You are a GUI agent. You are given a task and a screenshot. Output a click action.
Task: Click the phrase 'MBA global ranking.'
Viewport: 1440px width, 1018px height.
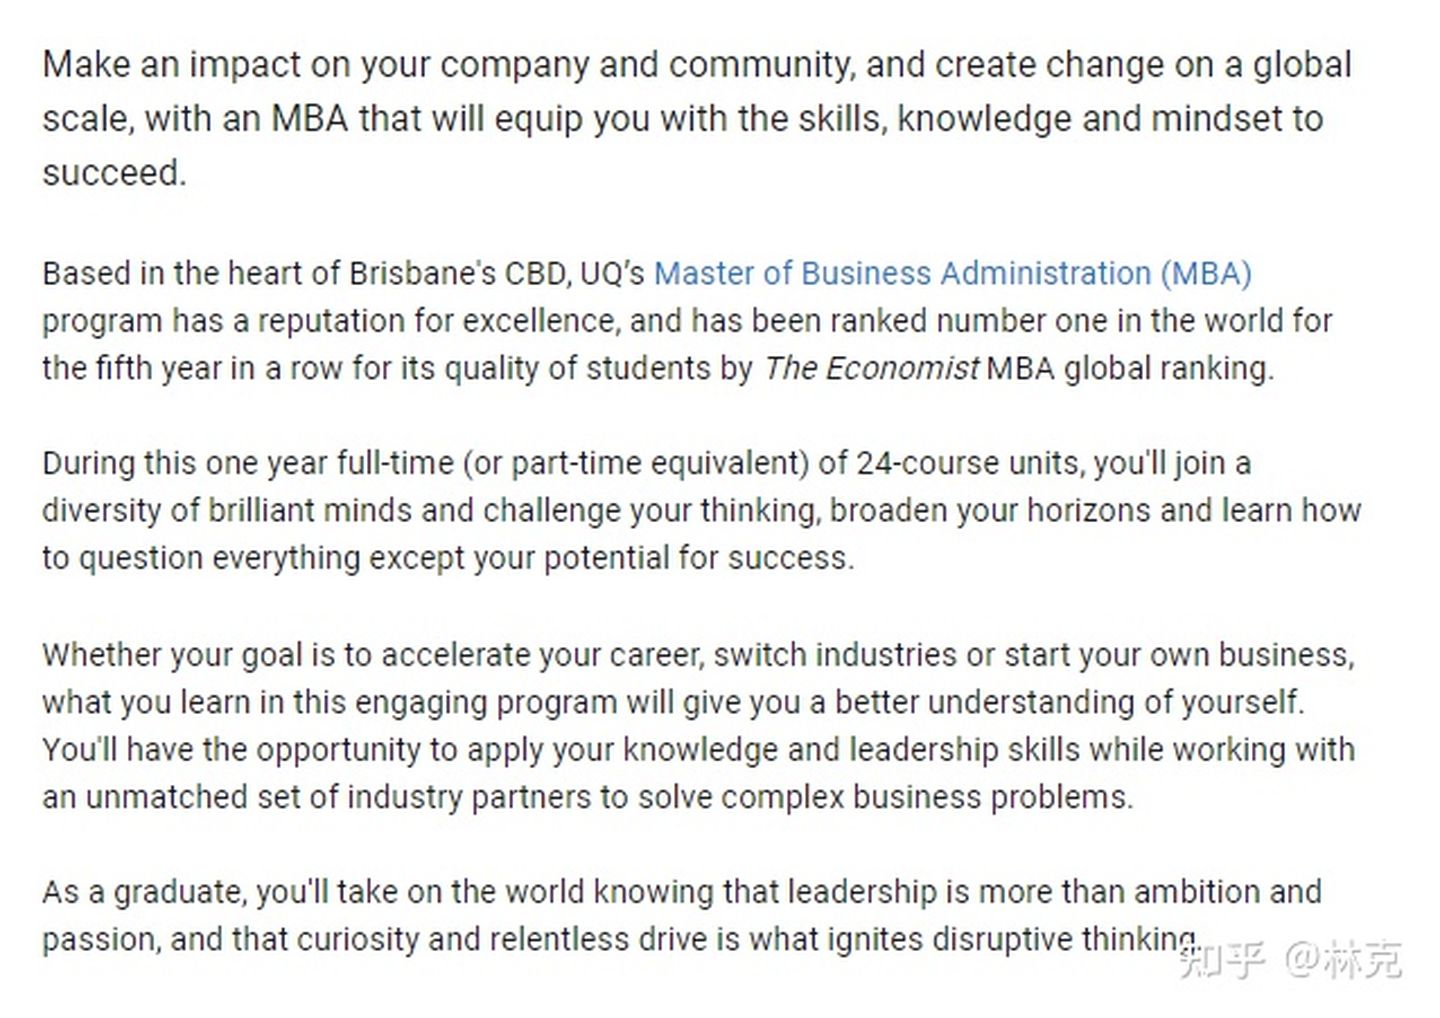pos(1130,369)
